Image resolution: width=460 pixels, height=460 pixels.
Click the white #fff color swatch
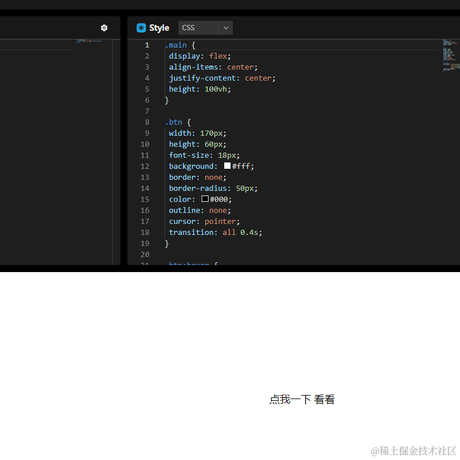click(227, 166)
